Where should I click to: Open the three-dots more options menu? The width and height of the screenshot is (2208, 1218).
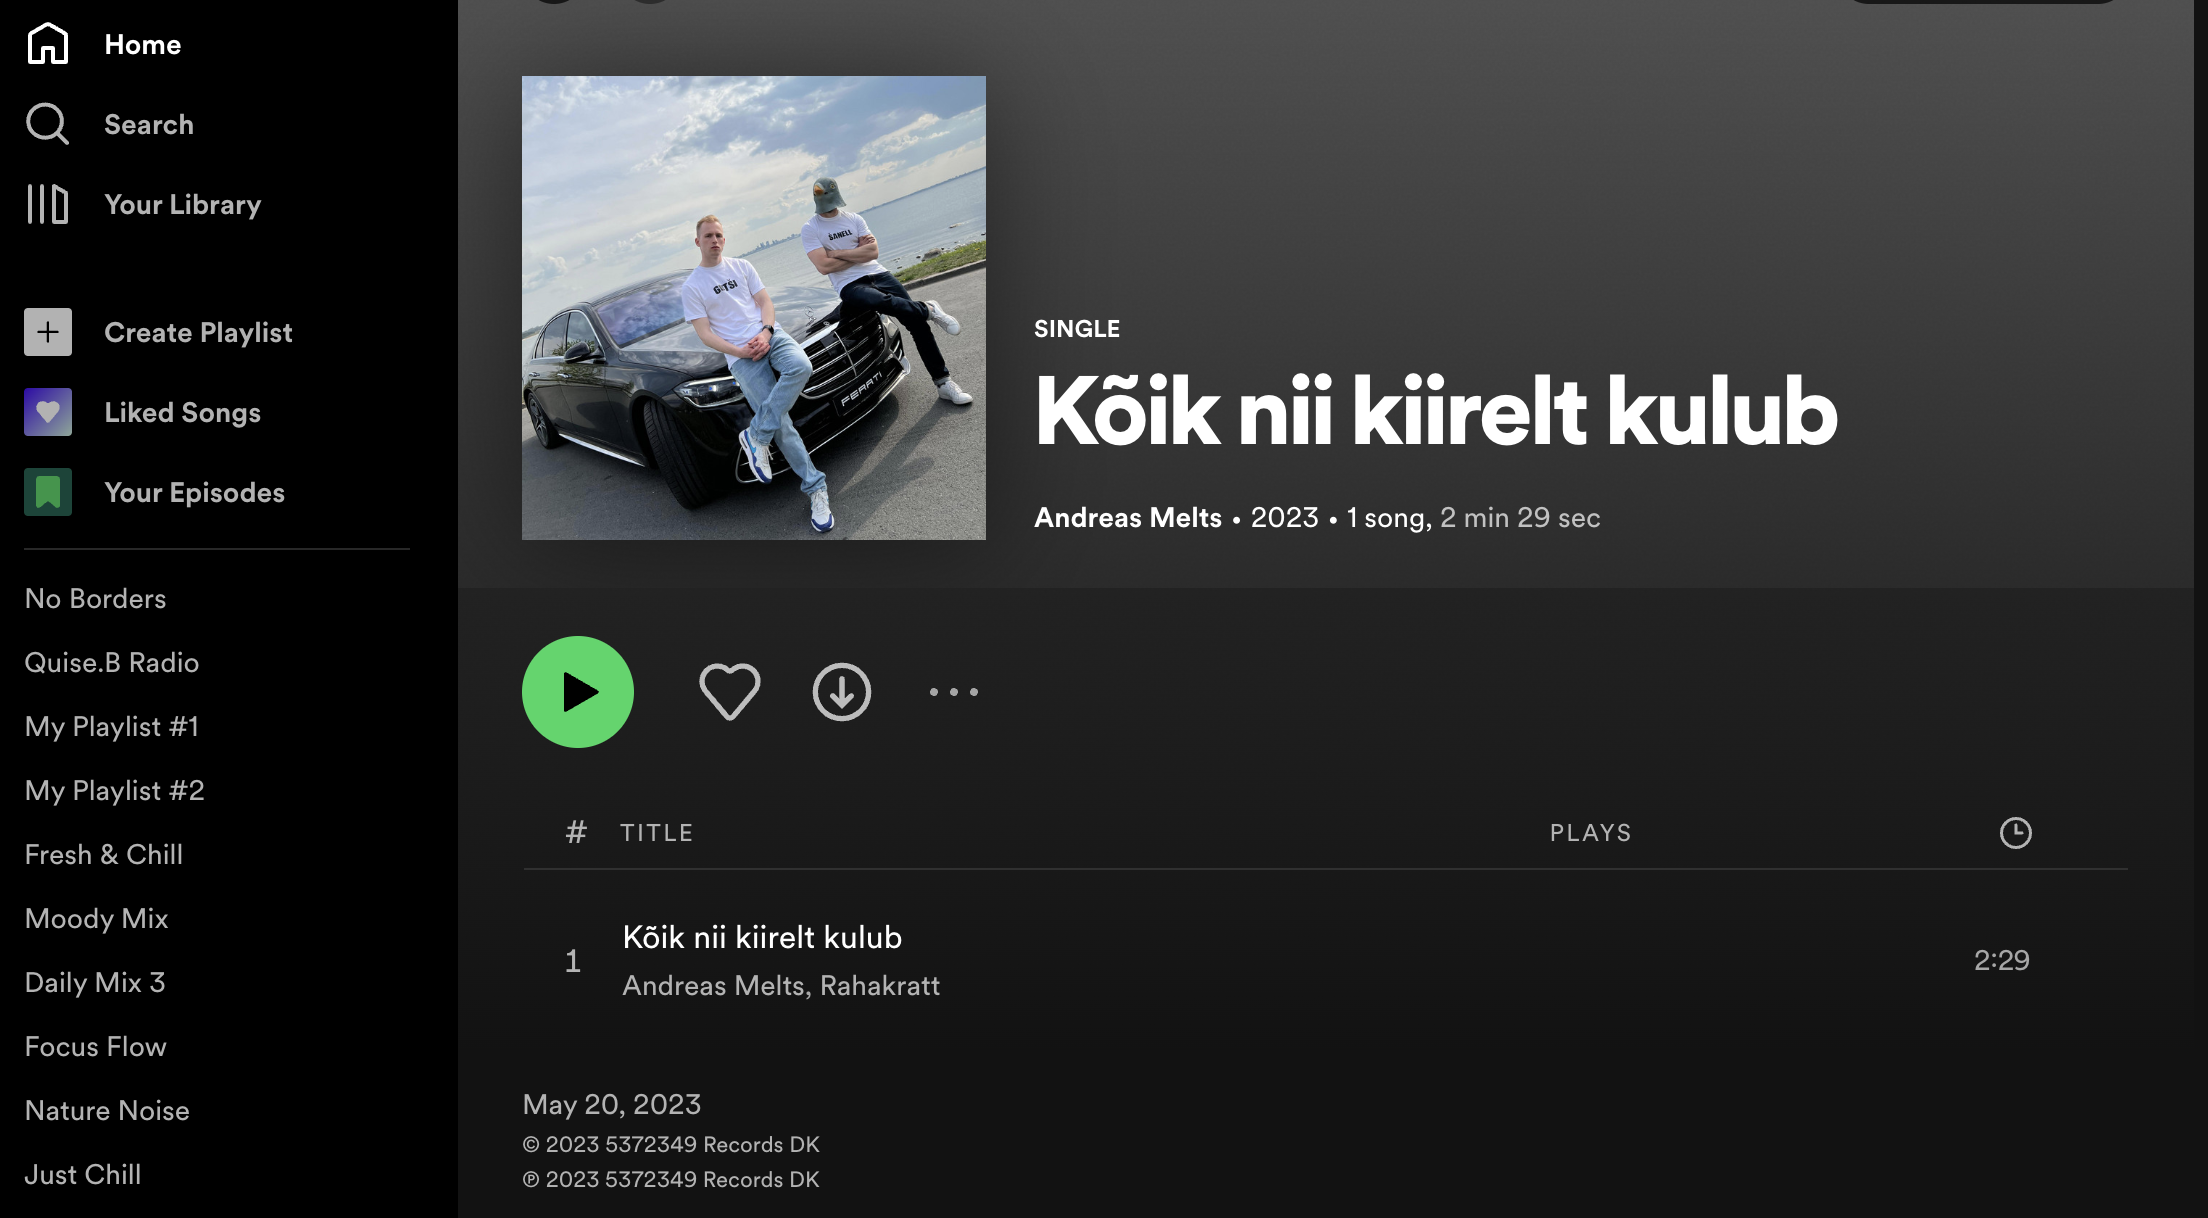pyautogui.click(x=954, y=692)
